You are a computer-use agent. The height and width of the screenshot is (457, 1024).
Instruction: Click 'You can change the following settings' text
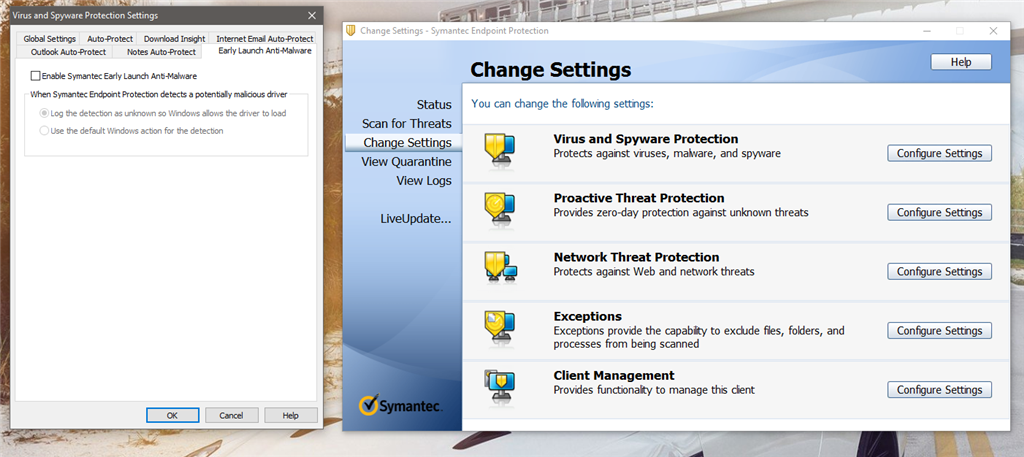click(562, 103)
